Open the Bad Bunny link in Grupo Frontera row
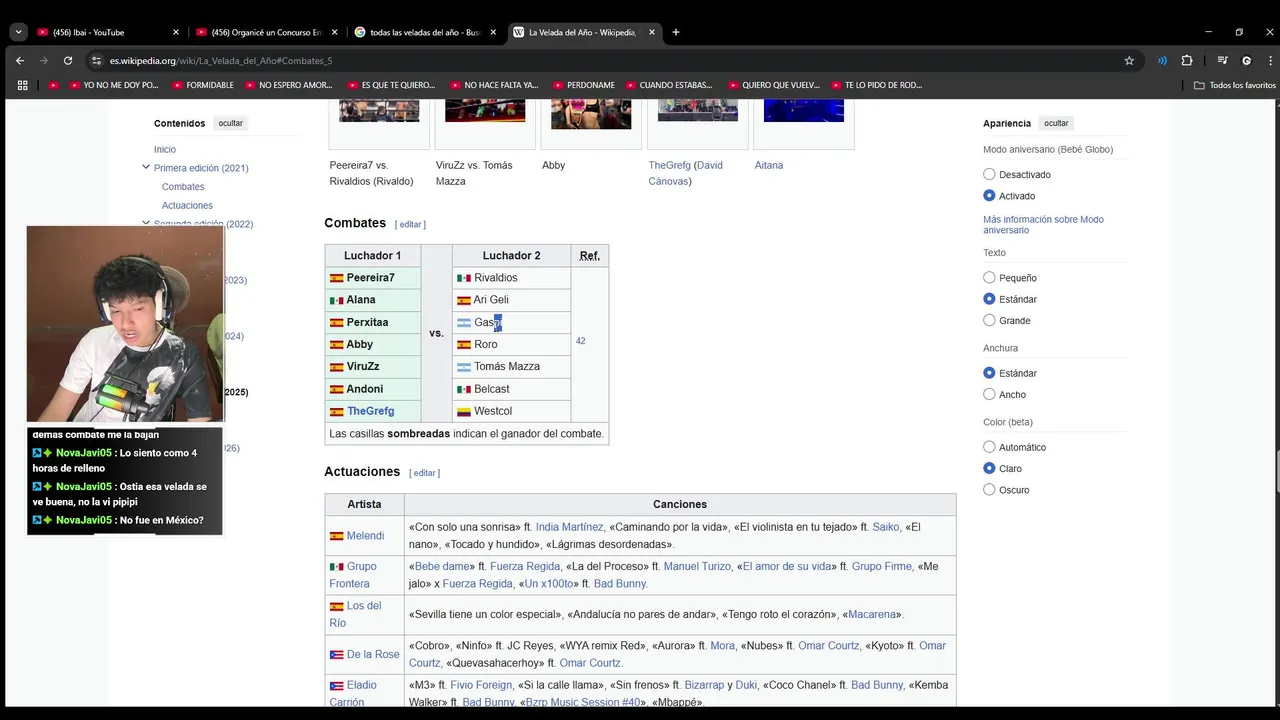Screen dimensions: 1280x720 click(x=620, y=583)
